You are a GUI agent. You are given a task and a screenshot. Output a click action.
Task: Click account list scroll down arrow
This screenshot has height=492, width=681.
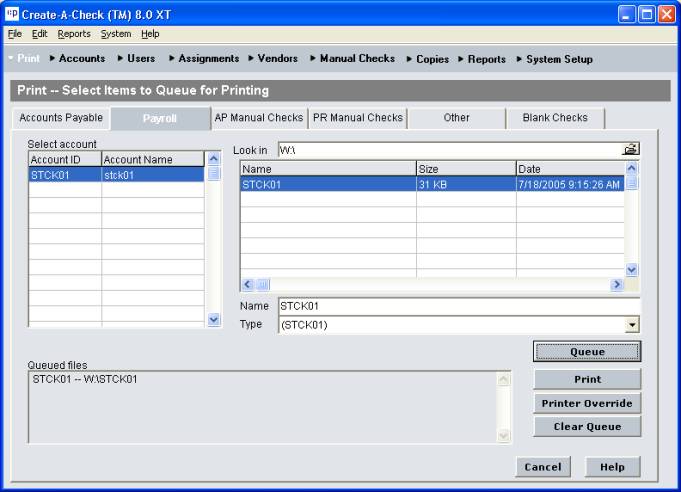tap(213, 320)
